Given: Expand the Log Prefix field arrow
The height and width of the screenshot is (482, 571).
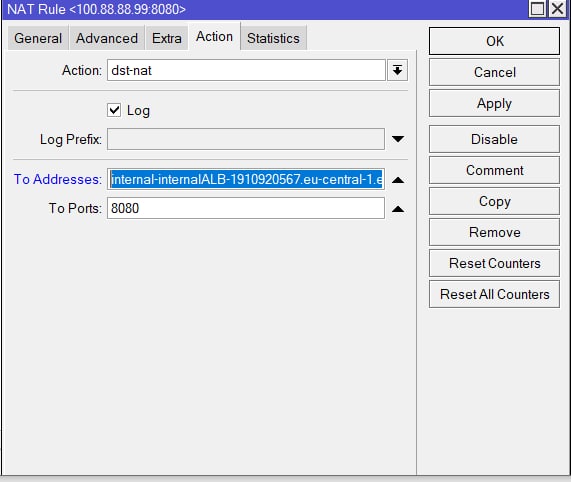Looking at the screenshot, I should 398,139.
